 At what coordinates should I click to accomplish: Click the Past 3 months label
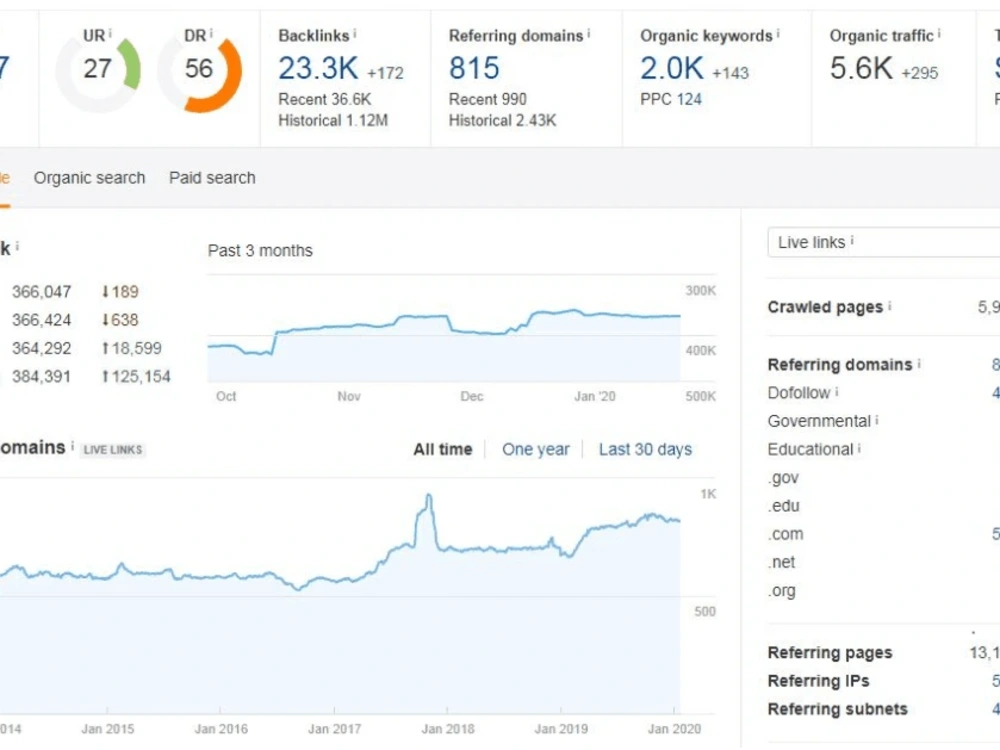[x=260, y=251]
